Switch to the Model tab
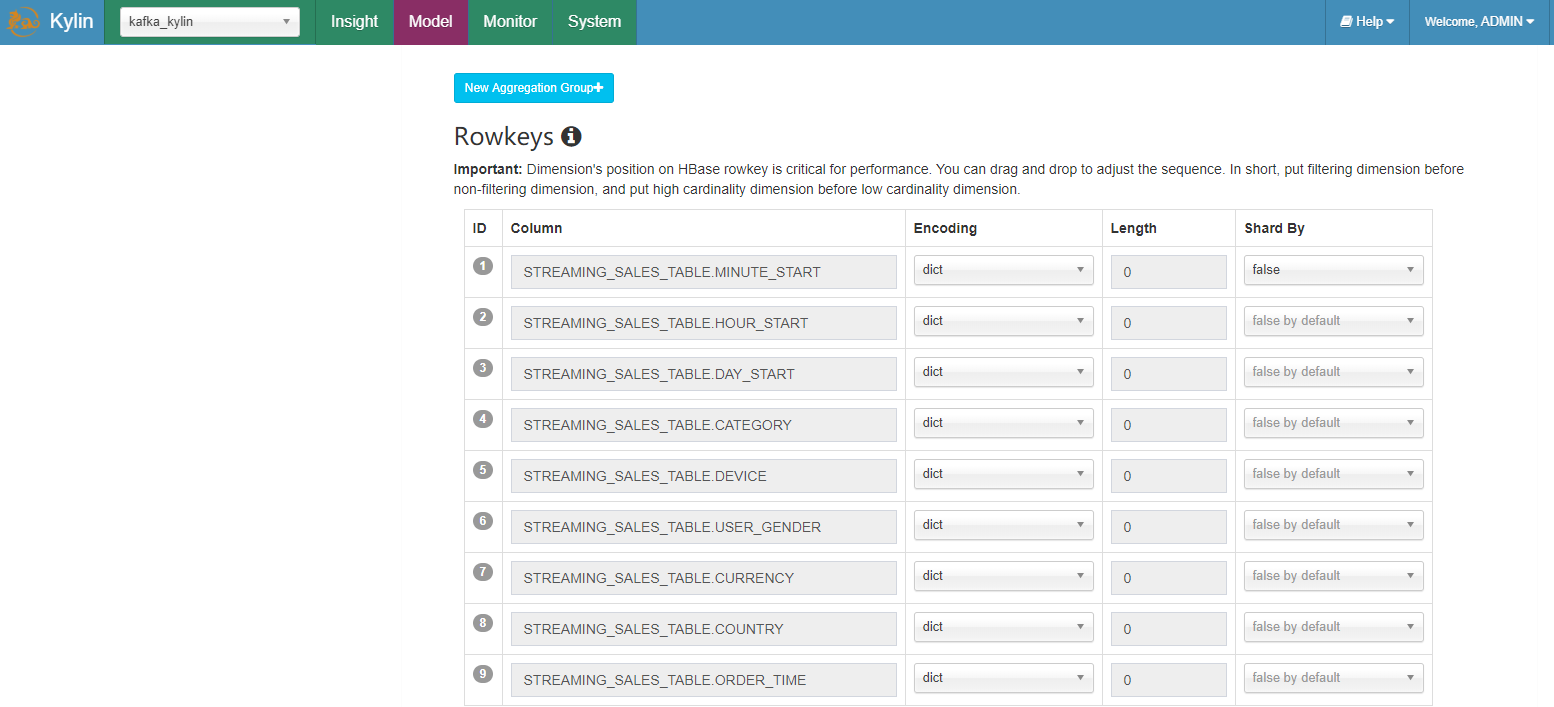Viewport: 1554px width, 707px height. click(x=431, y=22)
